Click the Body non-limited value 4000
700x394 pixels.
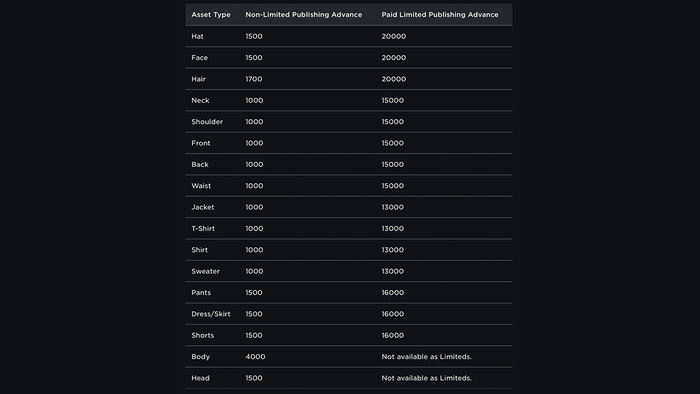[x=255, y=357]
